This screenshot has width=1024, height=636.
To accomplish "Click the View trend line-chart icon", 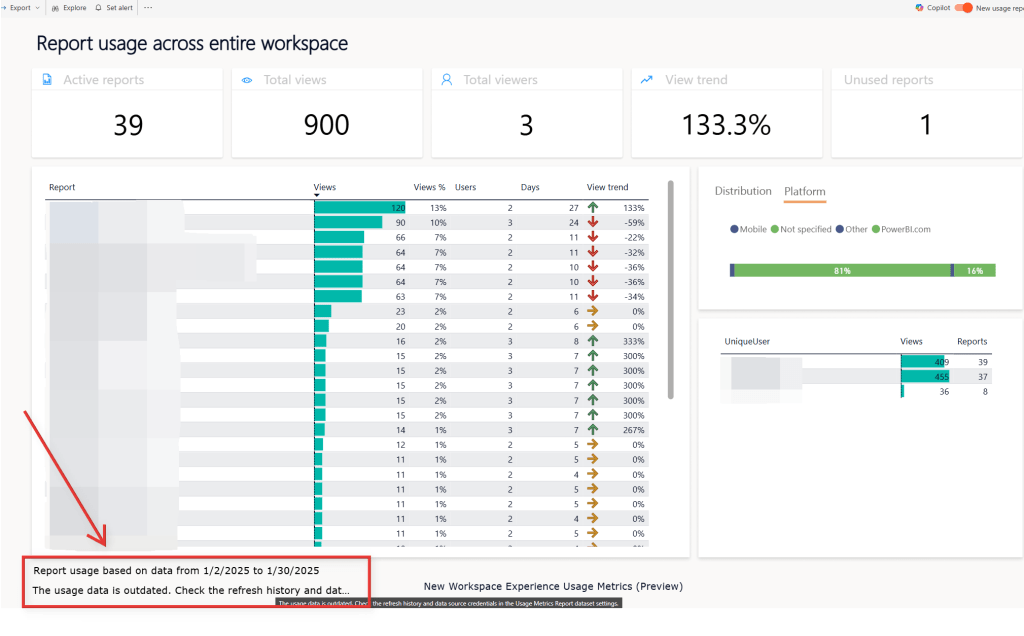I will pos(647,80).
